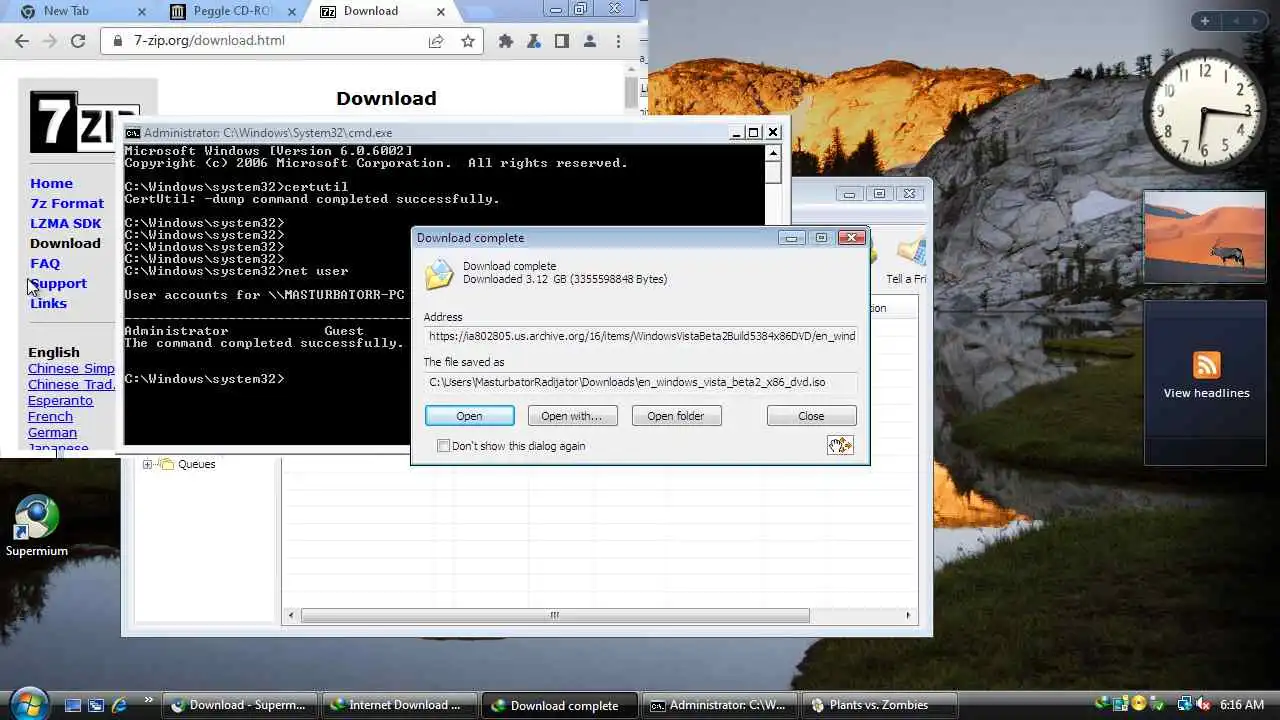
Task: Click the View headlines feed gadget
Action: [x=1205, y=382]
